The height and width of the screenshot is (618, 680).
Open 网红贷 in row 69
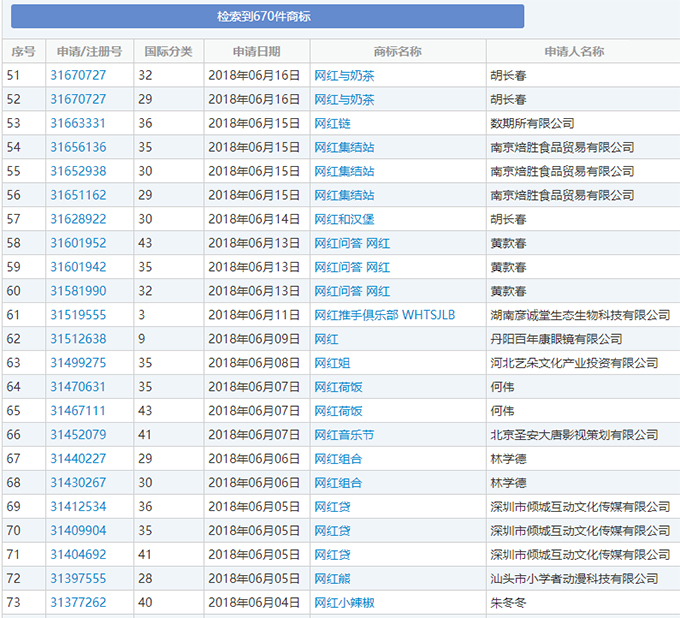(x=332, y=507)
